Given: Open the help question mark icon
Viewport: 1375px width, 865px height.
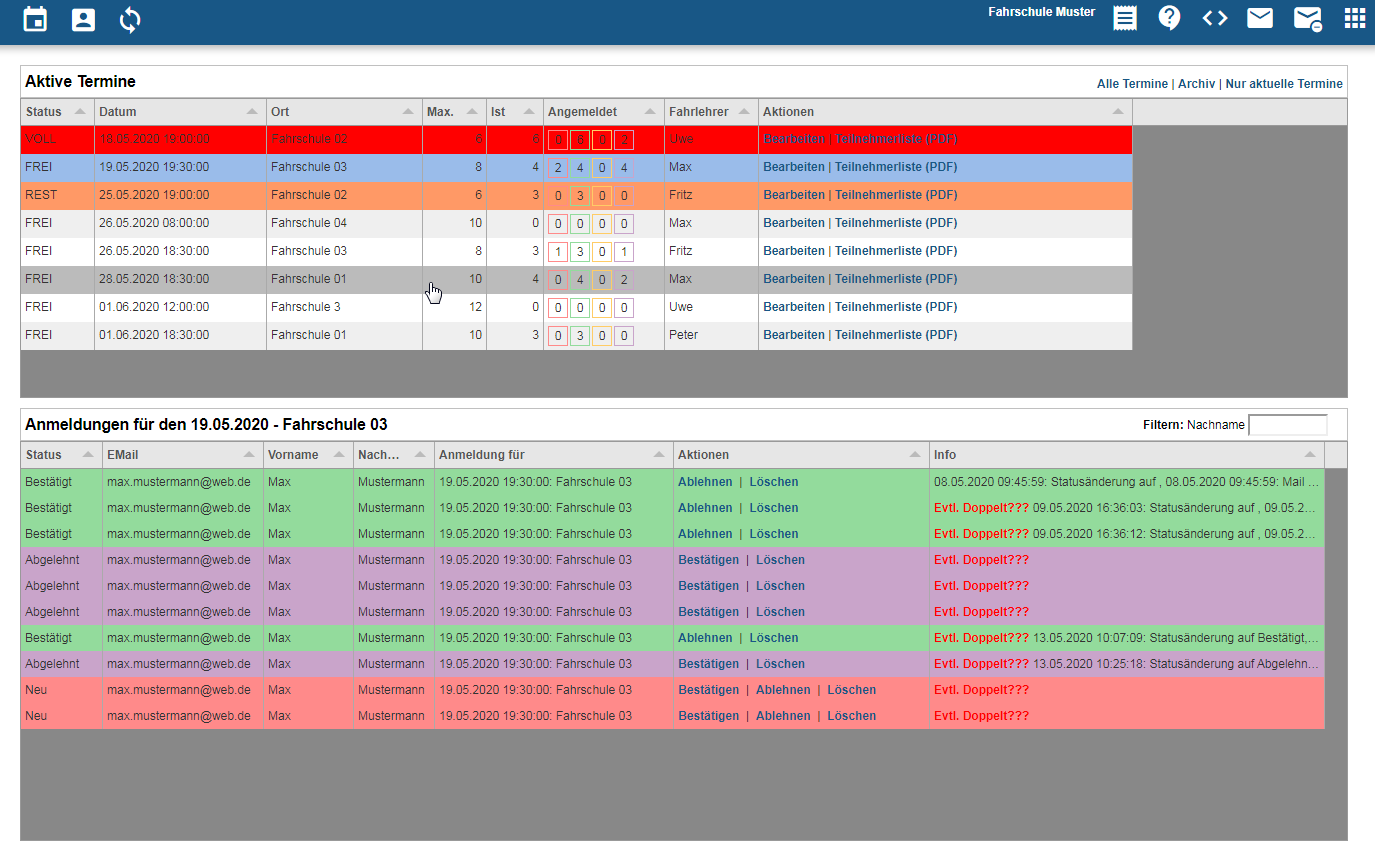Looking at the screenshot, I should 1169,18.
